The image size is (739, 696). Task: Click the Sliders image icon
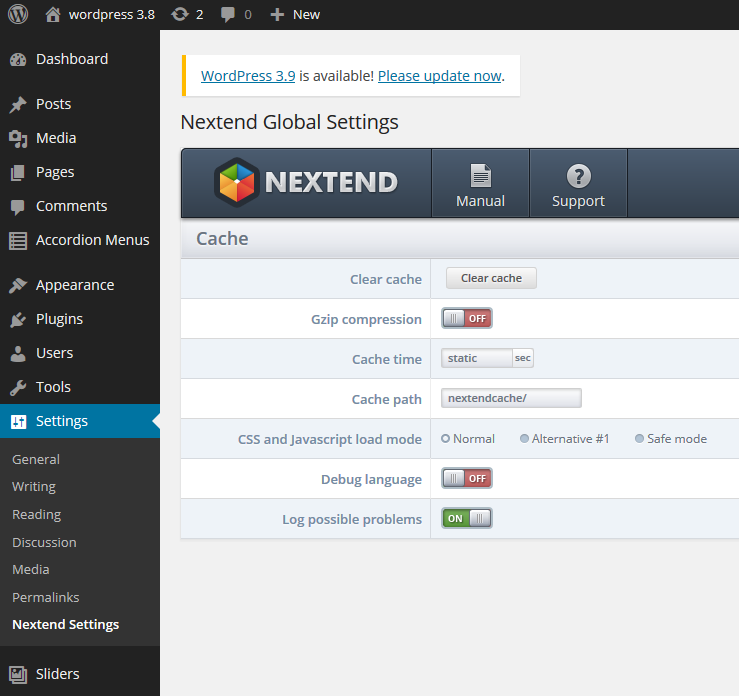18,674
